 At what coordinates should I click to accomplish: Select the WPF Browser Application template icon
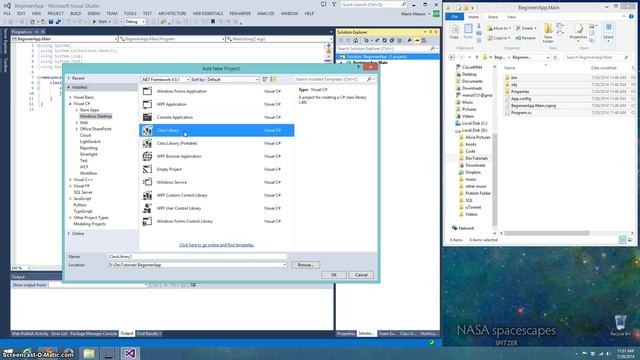click(147, 156)
